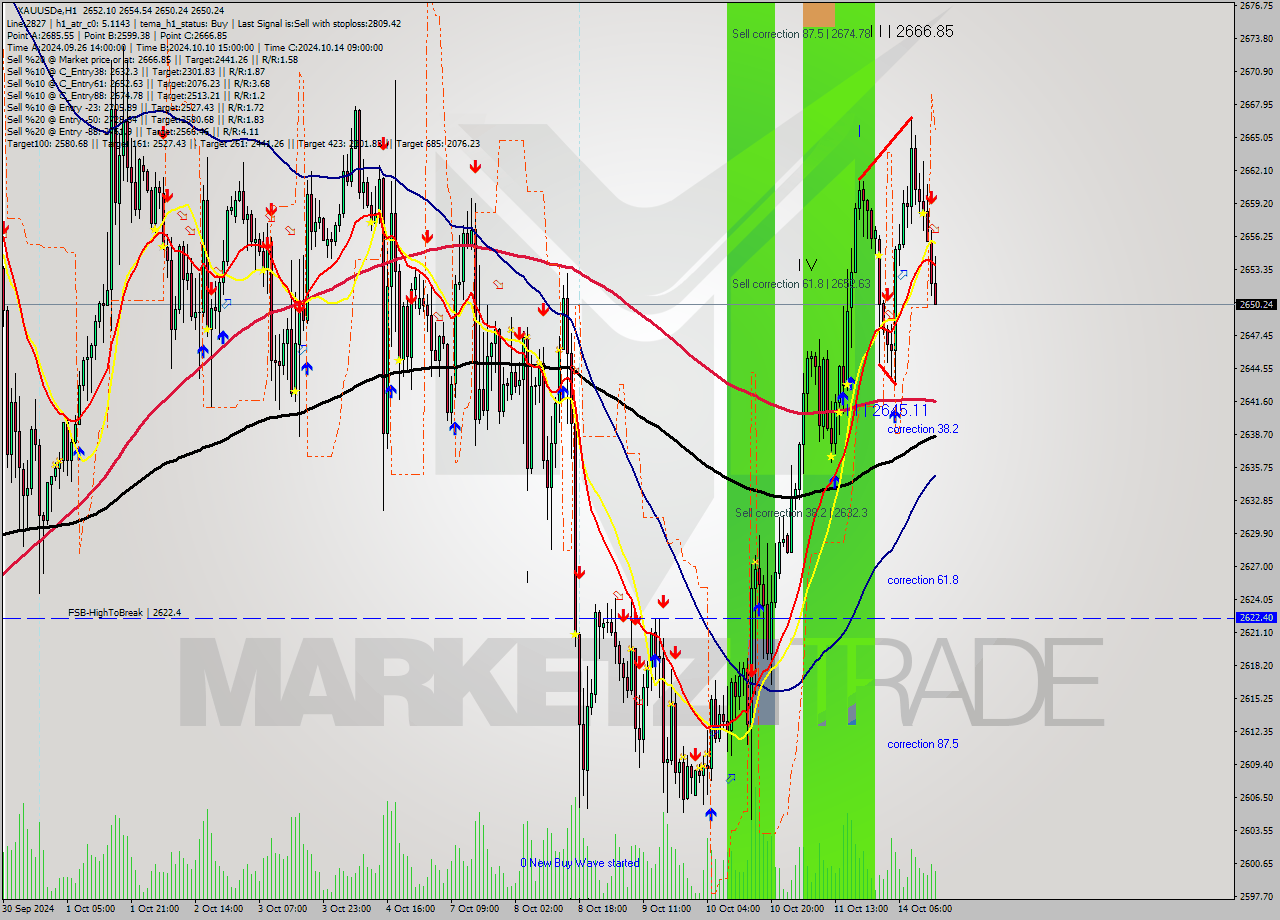1280x920 pixels.
Task: Click the blue 'correction 38.2' label
Action: tap(923, 429)
